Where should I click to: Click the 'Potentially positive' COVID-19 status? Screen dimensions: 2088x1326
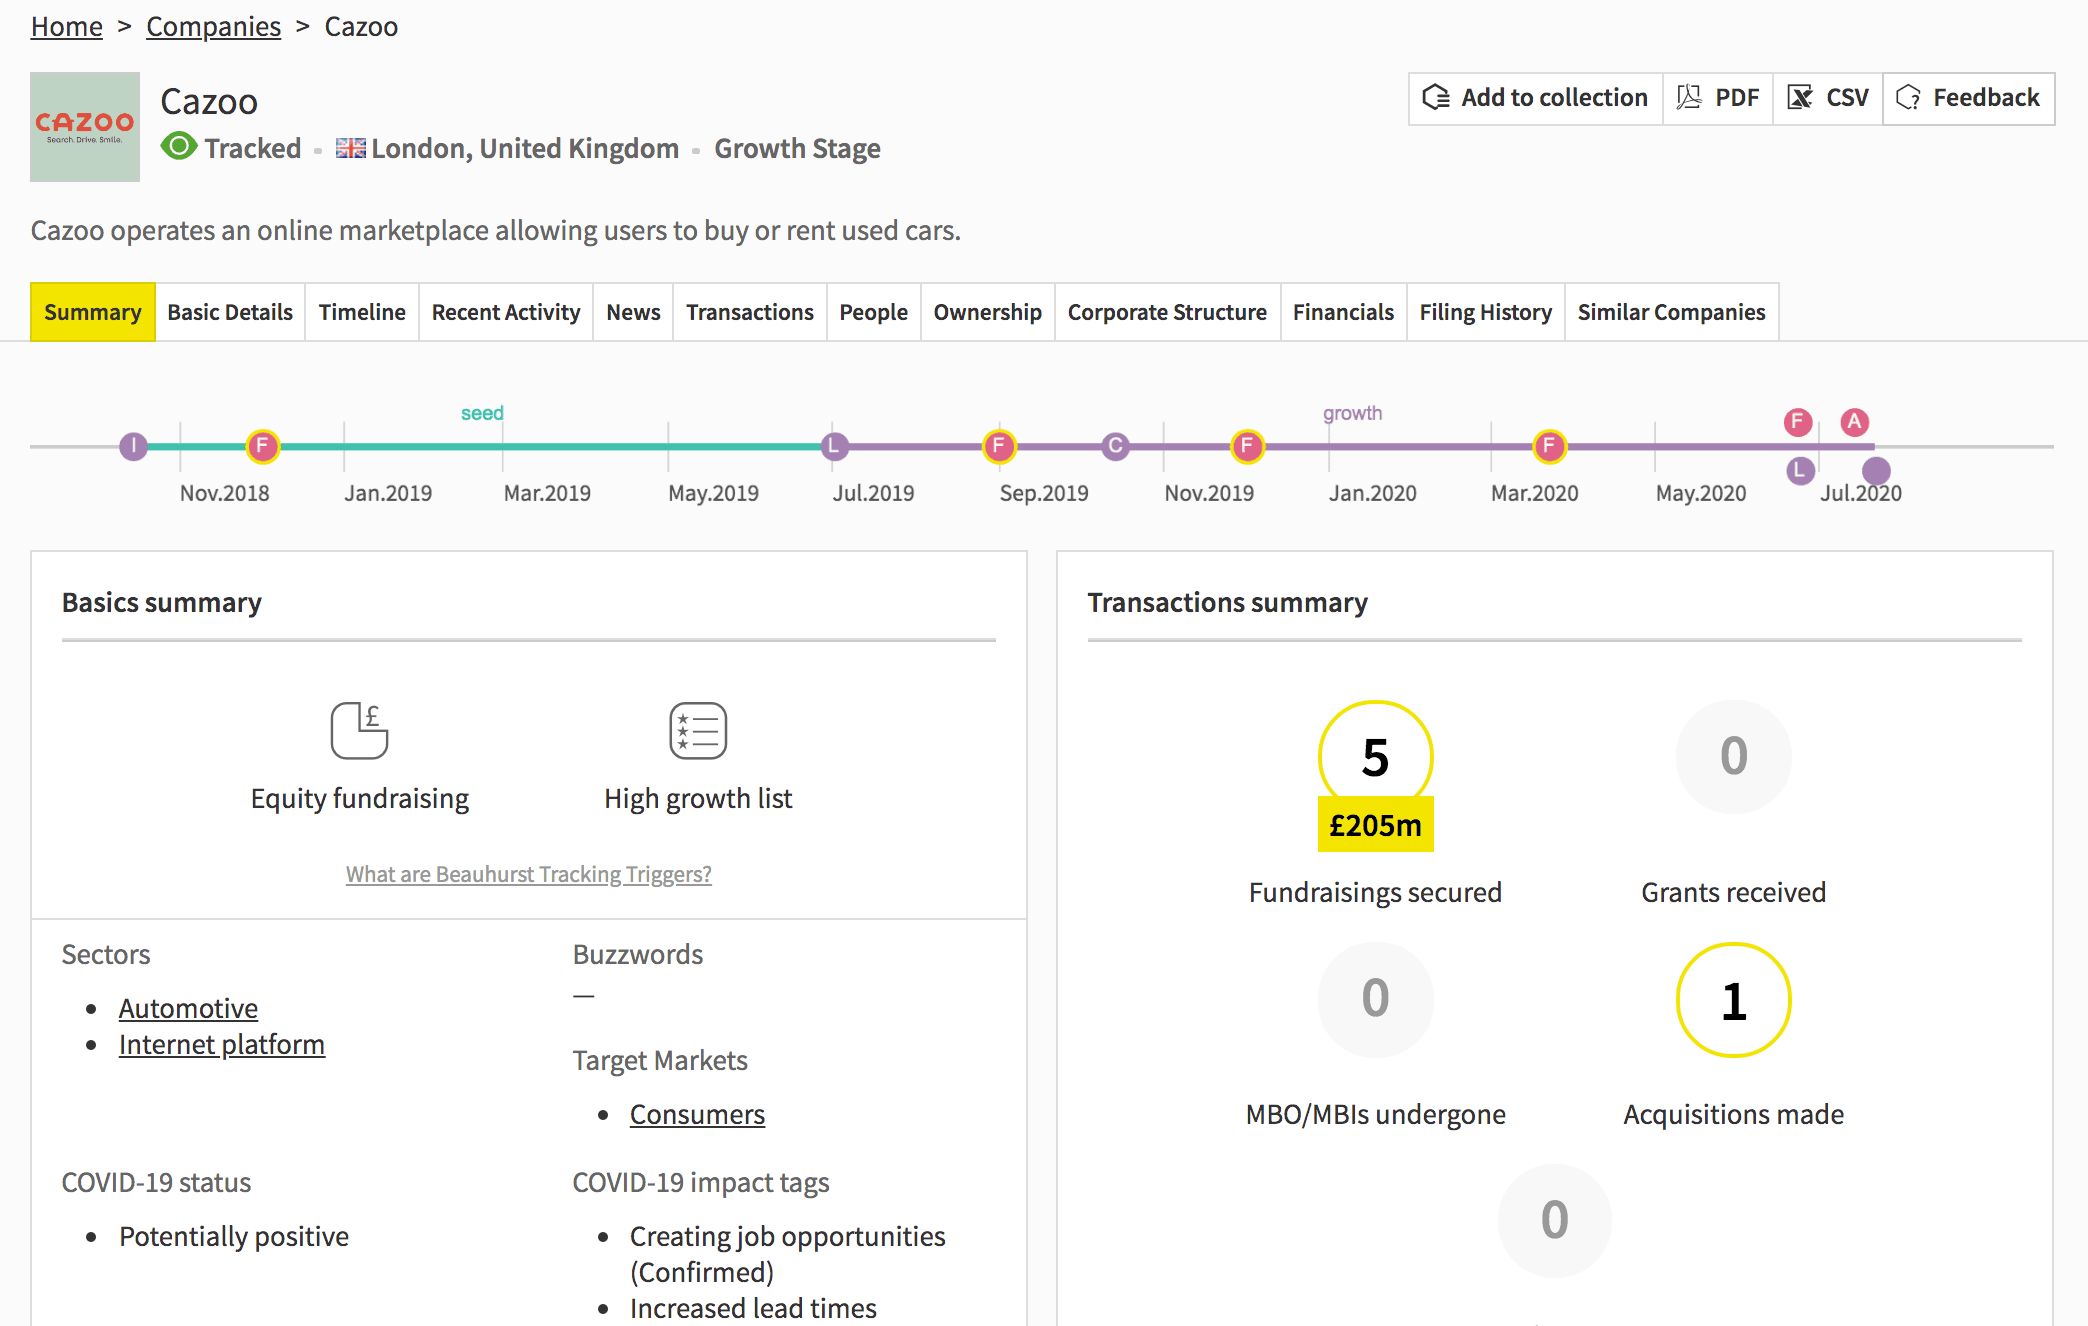pos(234,1236)
